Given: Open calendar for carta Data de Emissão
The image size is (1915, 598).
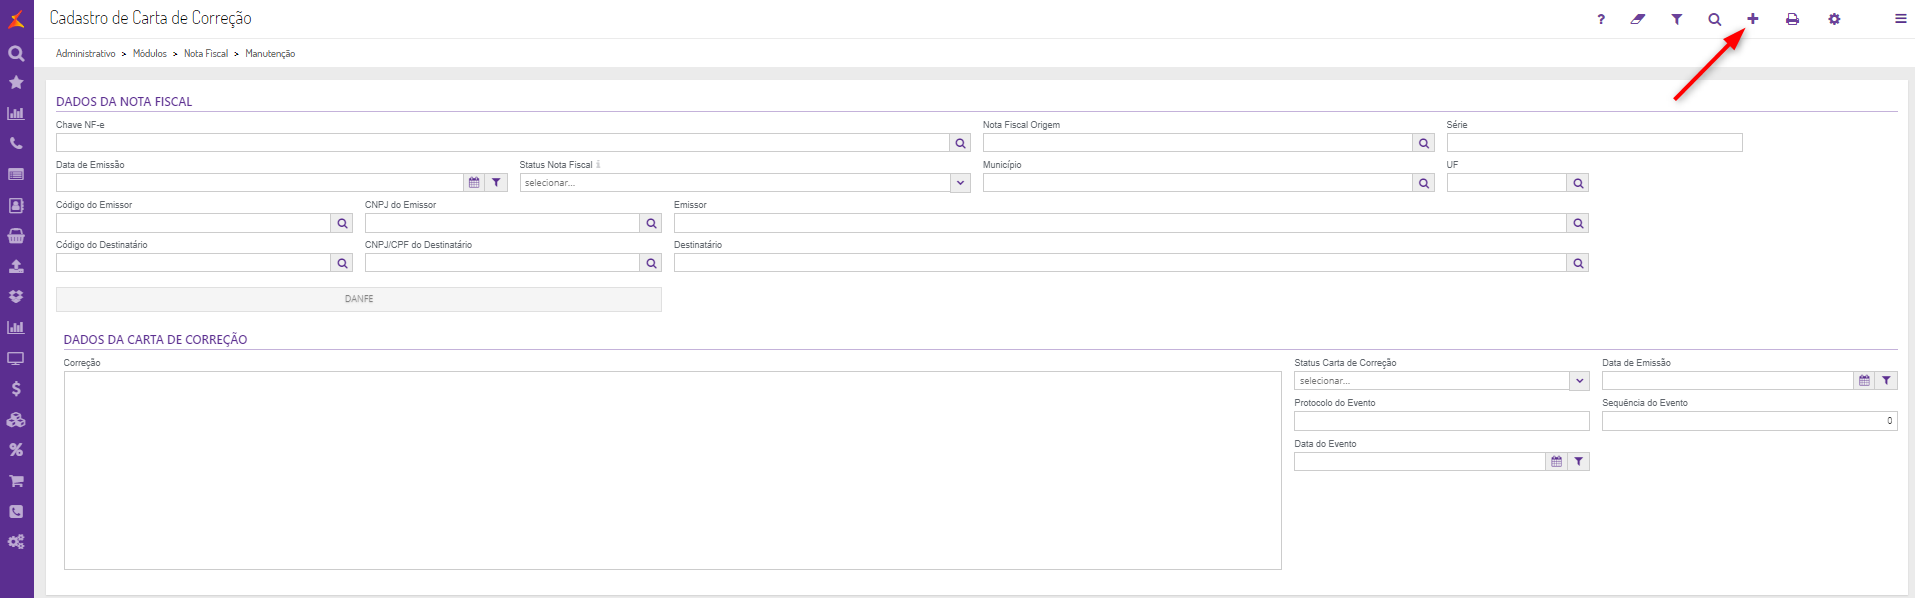Looking at the screenshot, I should (x=1864, y=381).
